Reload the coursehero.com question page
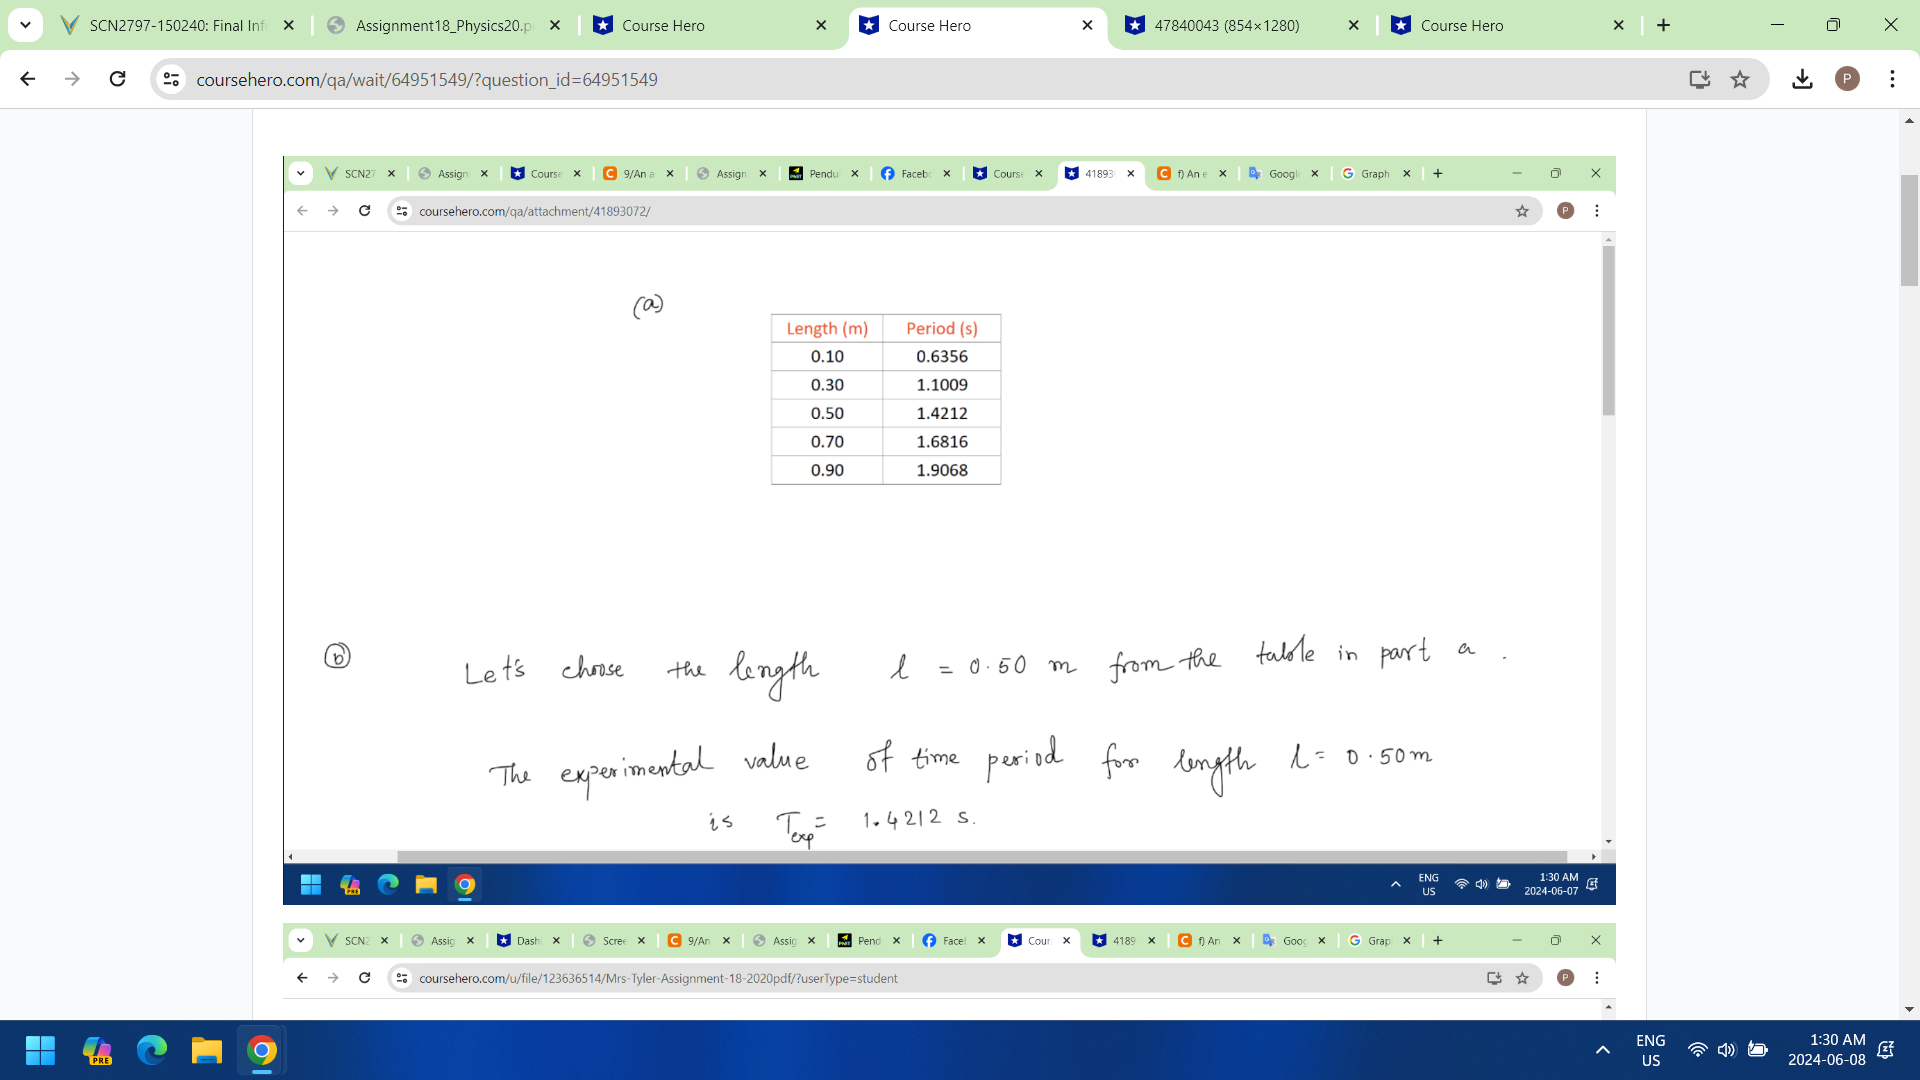Viewport: 1920px width, 1080px height. [x=118, y=79]
